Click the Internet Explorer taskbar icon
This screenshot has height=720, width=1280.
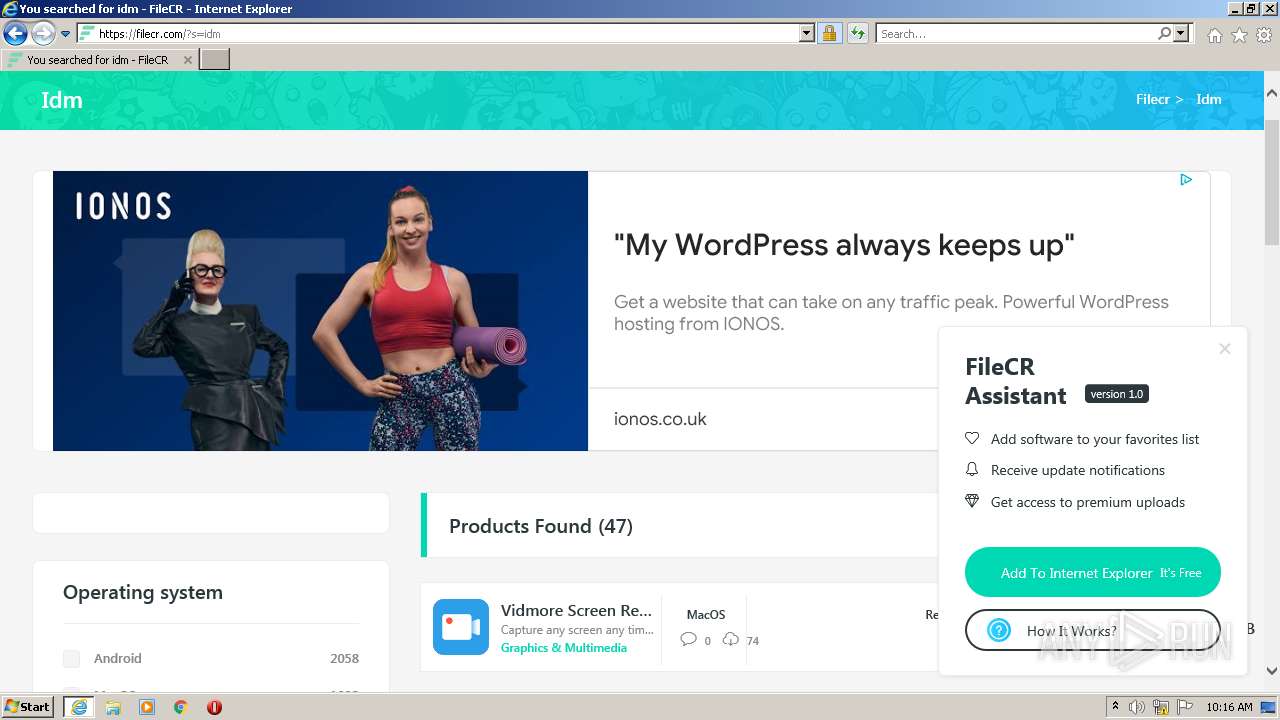coord(78,706)
